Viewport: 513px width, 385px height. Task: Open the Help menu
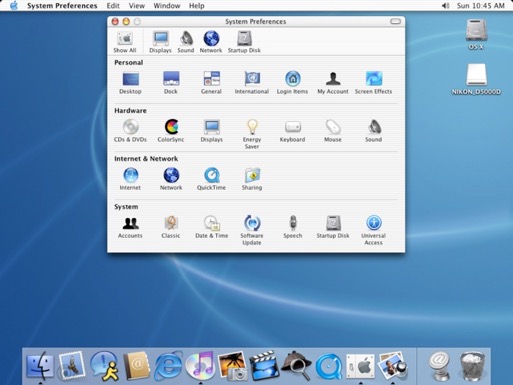pos(197,6)
